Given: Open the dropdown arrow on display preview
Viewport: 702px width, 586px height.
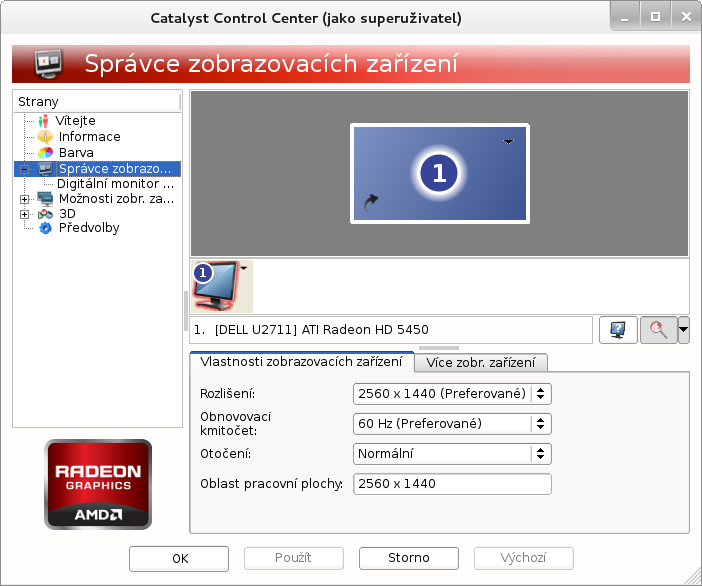Looking at the screenshot, I should coord(508,142).
